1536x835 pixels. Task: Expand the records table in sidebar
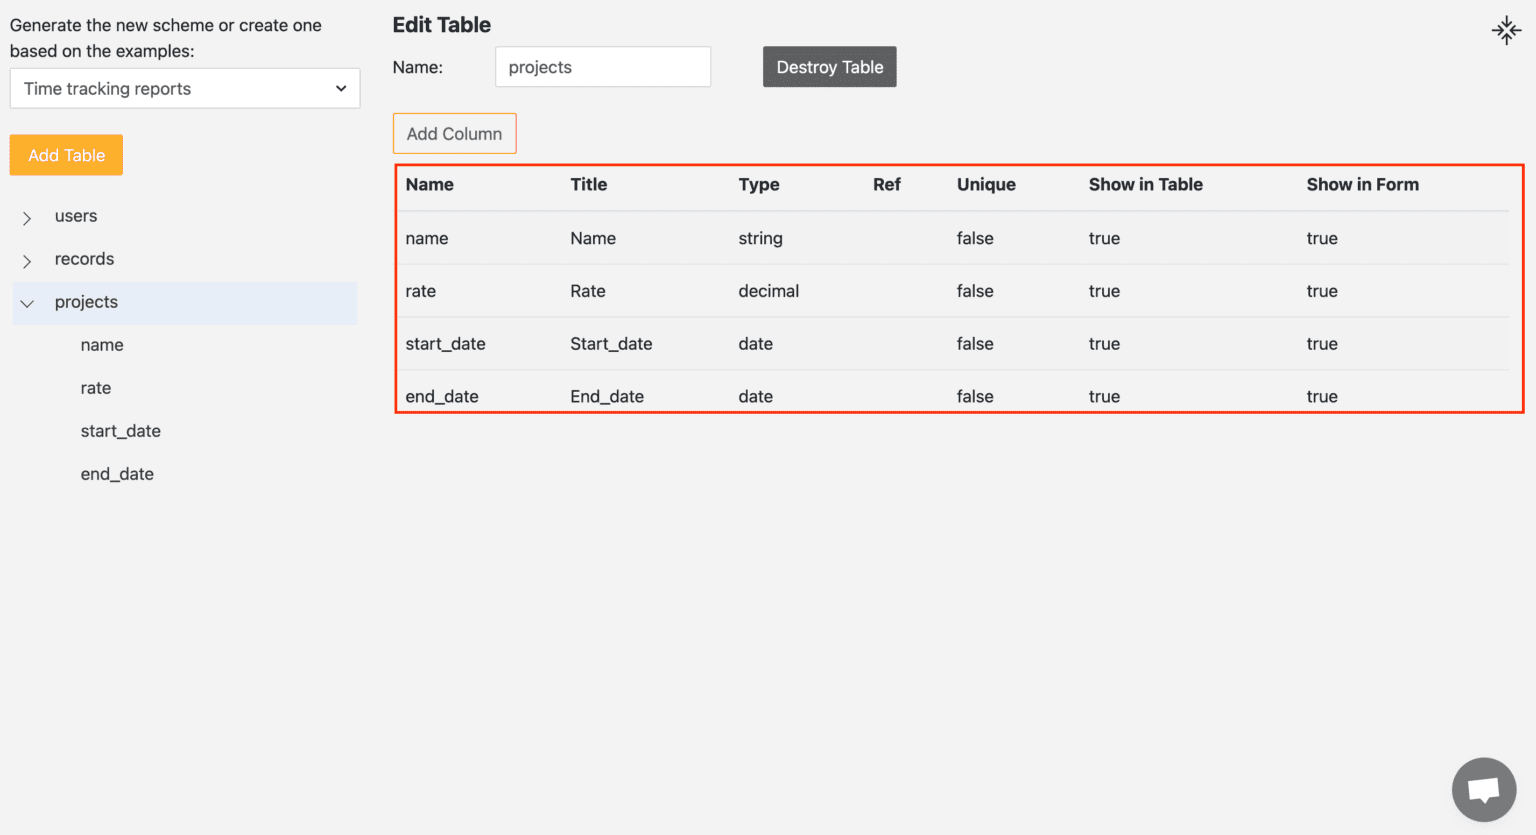pyautogui.click(x=26, y=259)
